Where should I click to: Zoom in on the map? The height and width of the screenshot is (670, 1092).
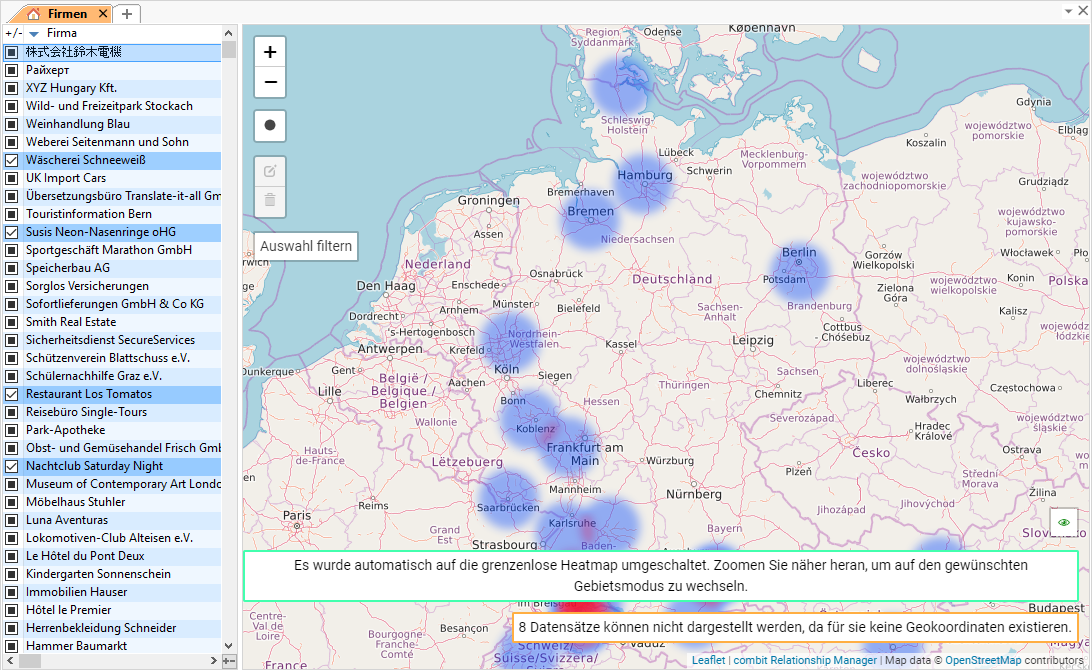pos(270,52)
